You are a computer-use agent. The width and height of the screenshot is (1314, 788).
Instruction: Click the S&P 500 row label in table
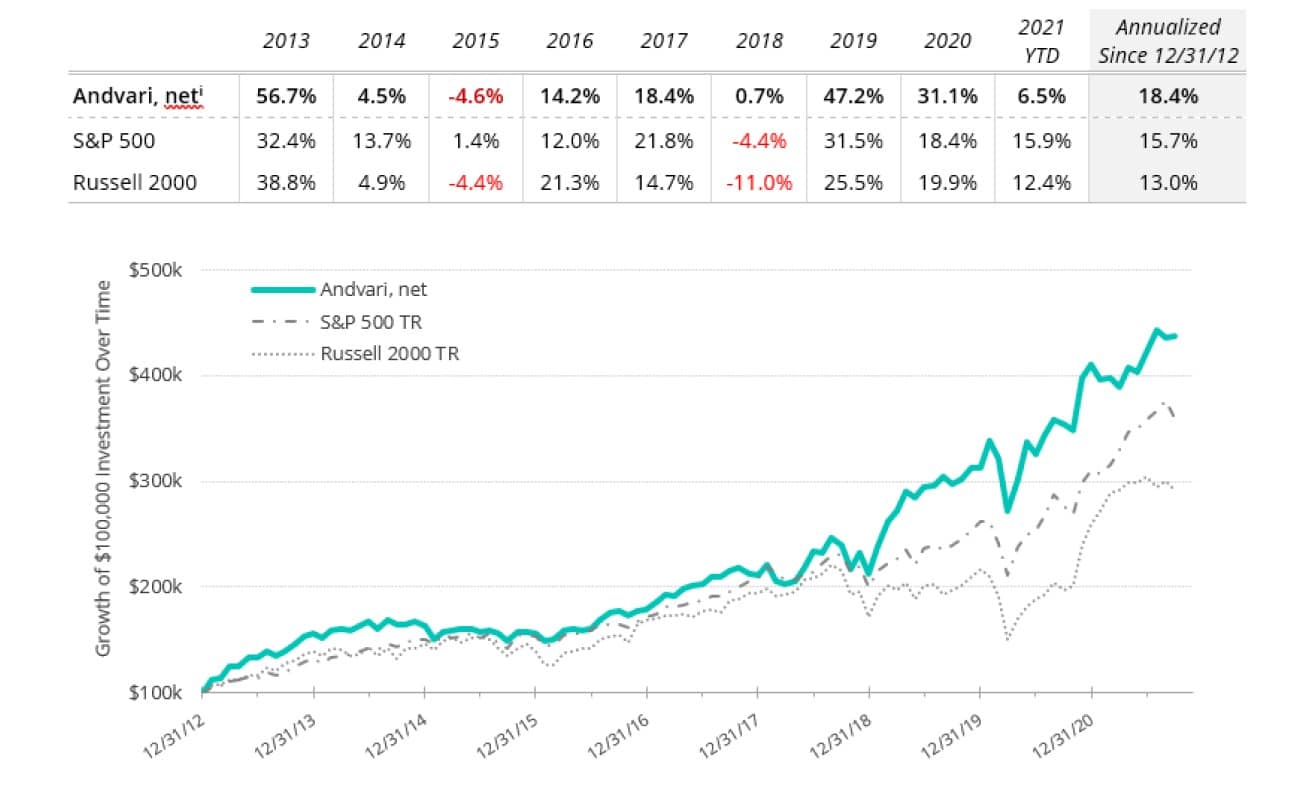(x=107, y=141)
